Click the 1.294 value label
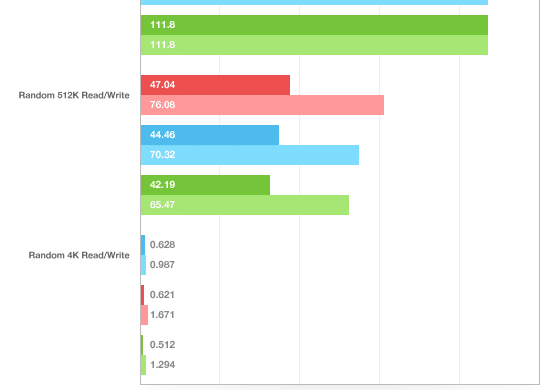This screenshot has height=390, width=560. (x=162, y=365)
